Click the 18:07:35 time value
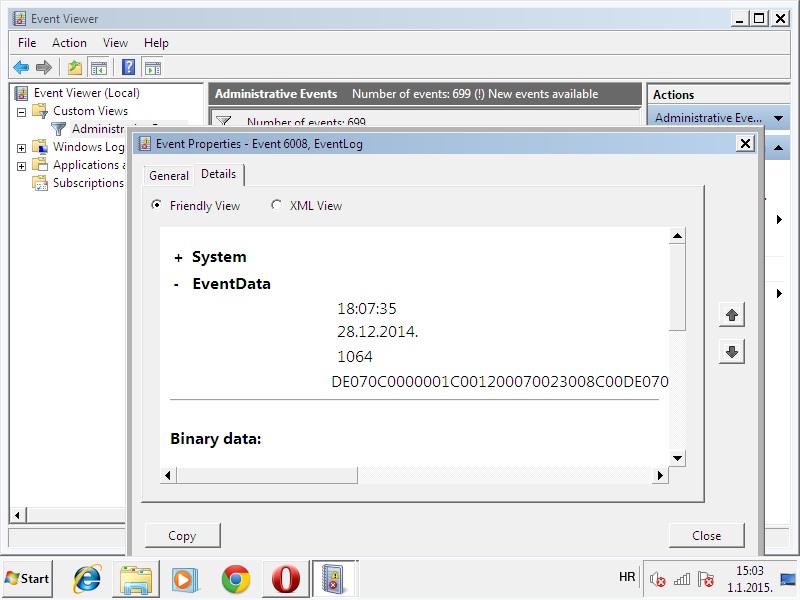Screen dimensions: 800x600 [x=367, y=309]
